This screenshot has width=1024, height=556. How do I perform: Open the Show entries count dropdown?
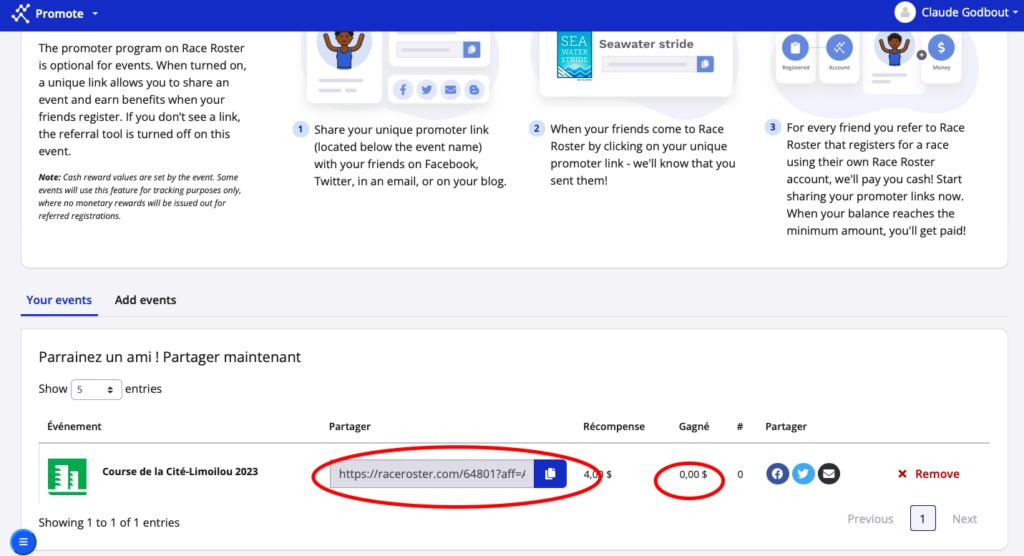[x=96, y=389]
